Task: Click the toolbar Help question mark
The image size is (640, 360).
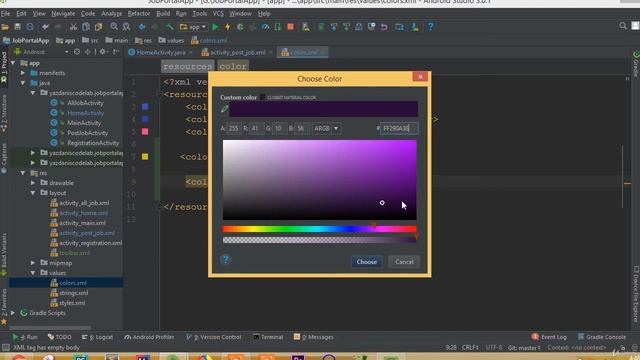Action: (430, 27)
